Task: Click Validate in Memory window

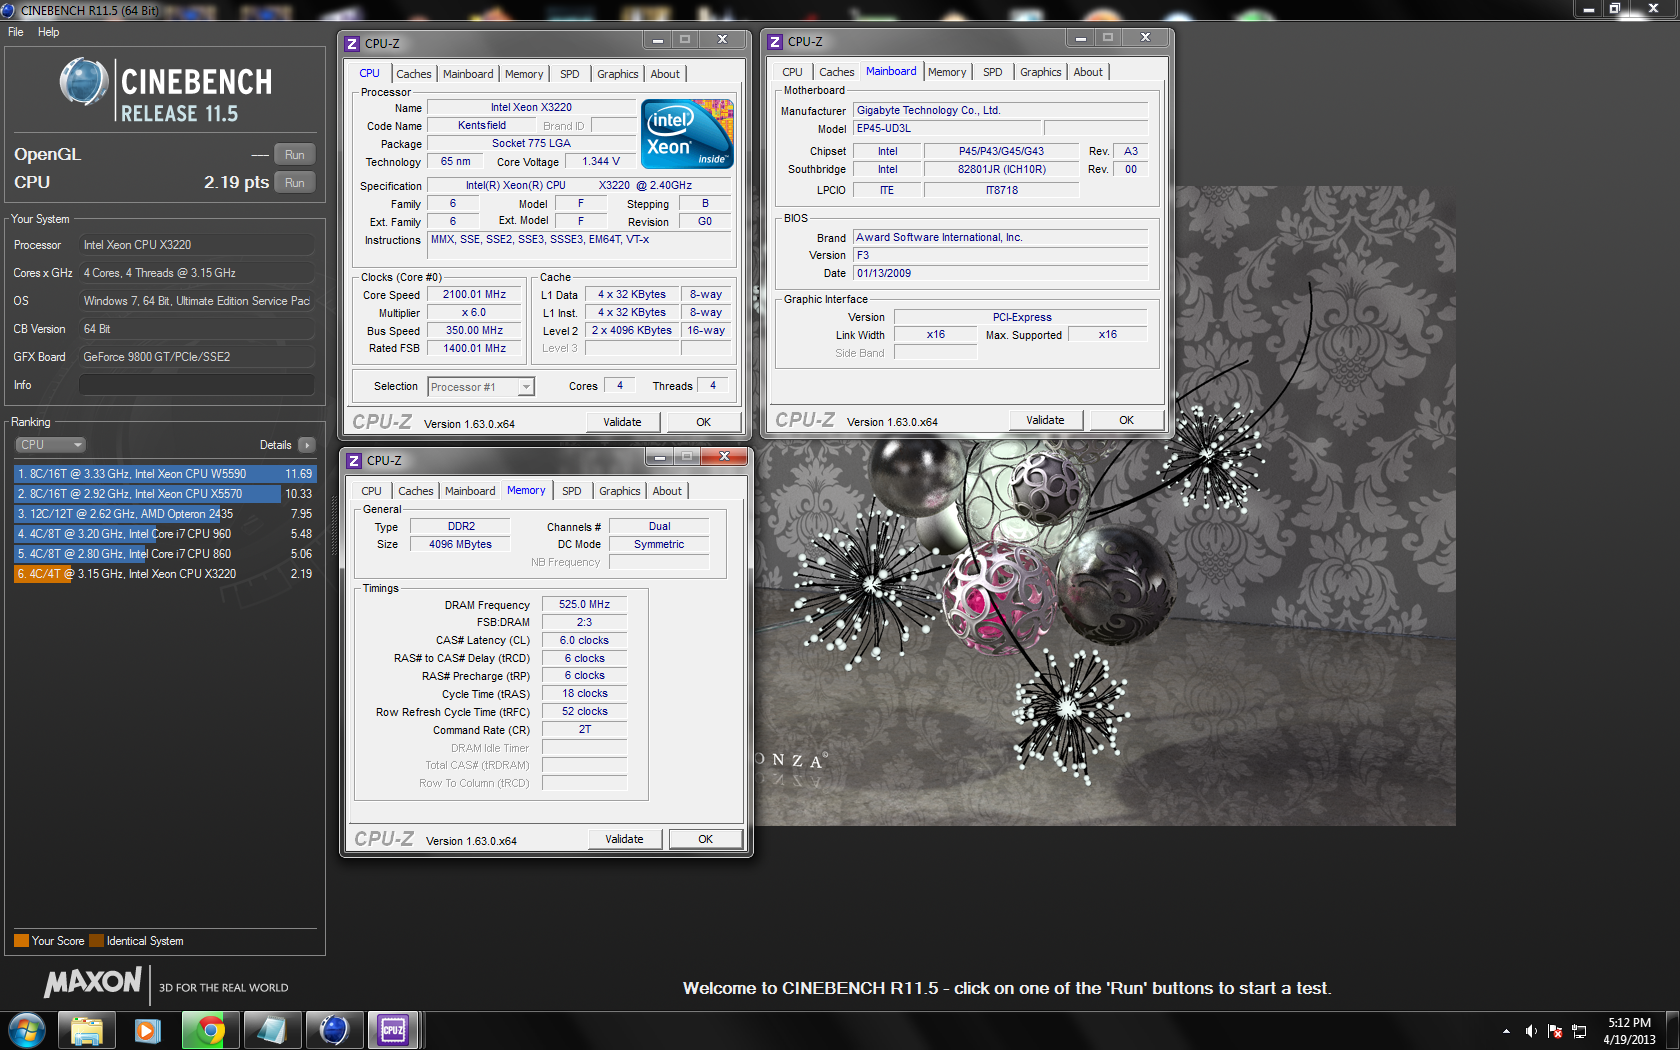Action: (x=624, y=839)
